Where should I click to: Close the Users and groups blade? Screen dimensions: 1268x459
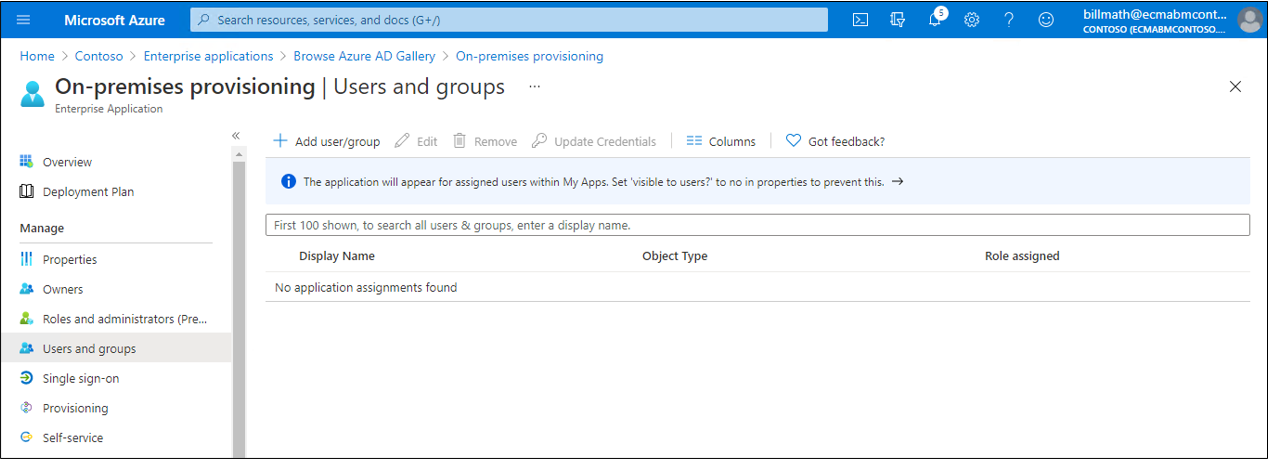(1235, 87)
